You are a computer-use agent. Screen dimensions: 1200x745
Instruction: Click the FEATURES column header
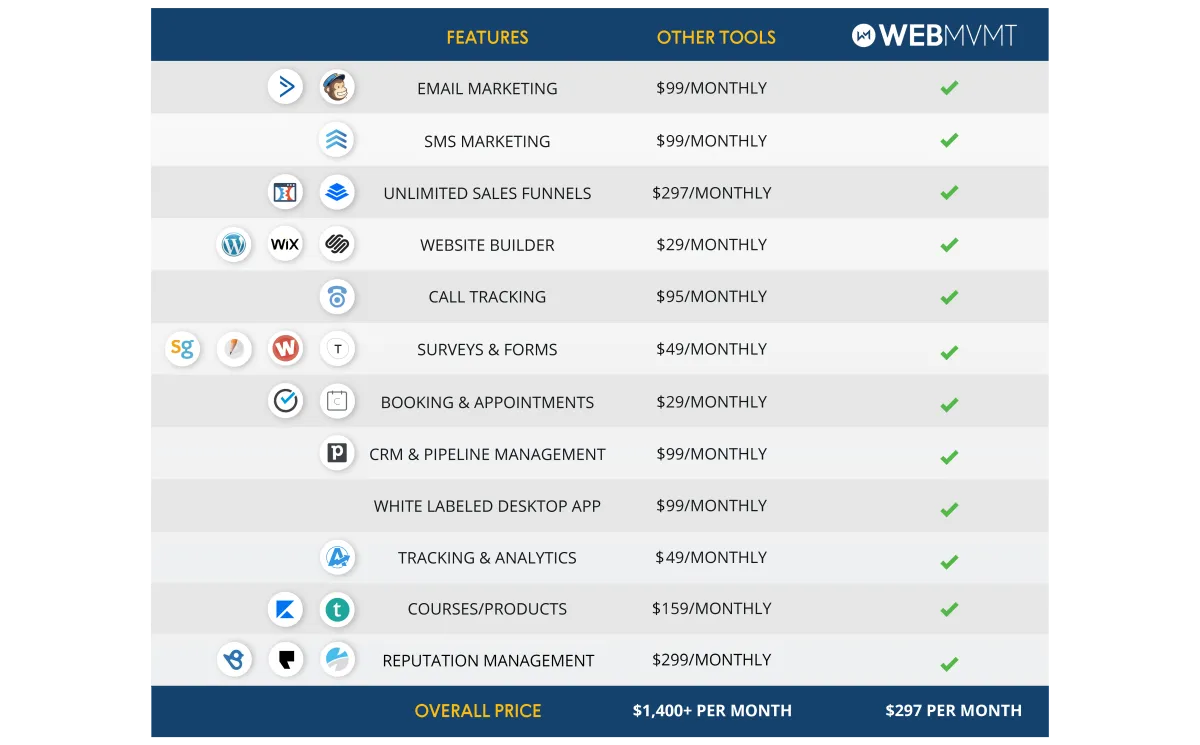coord(487,38)
